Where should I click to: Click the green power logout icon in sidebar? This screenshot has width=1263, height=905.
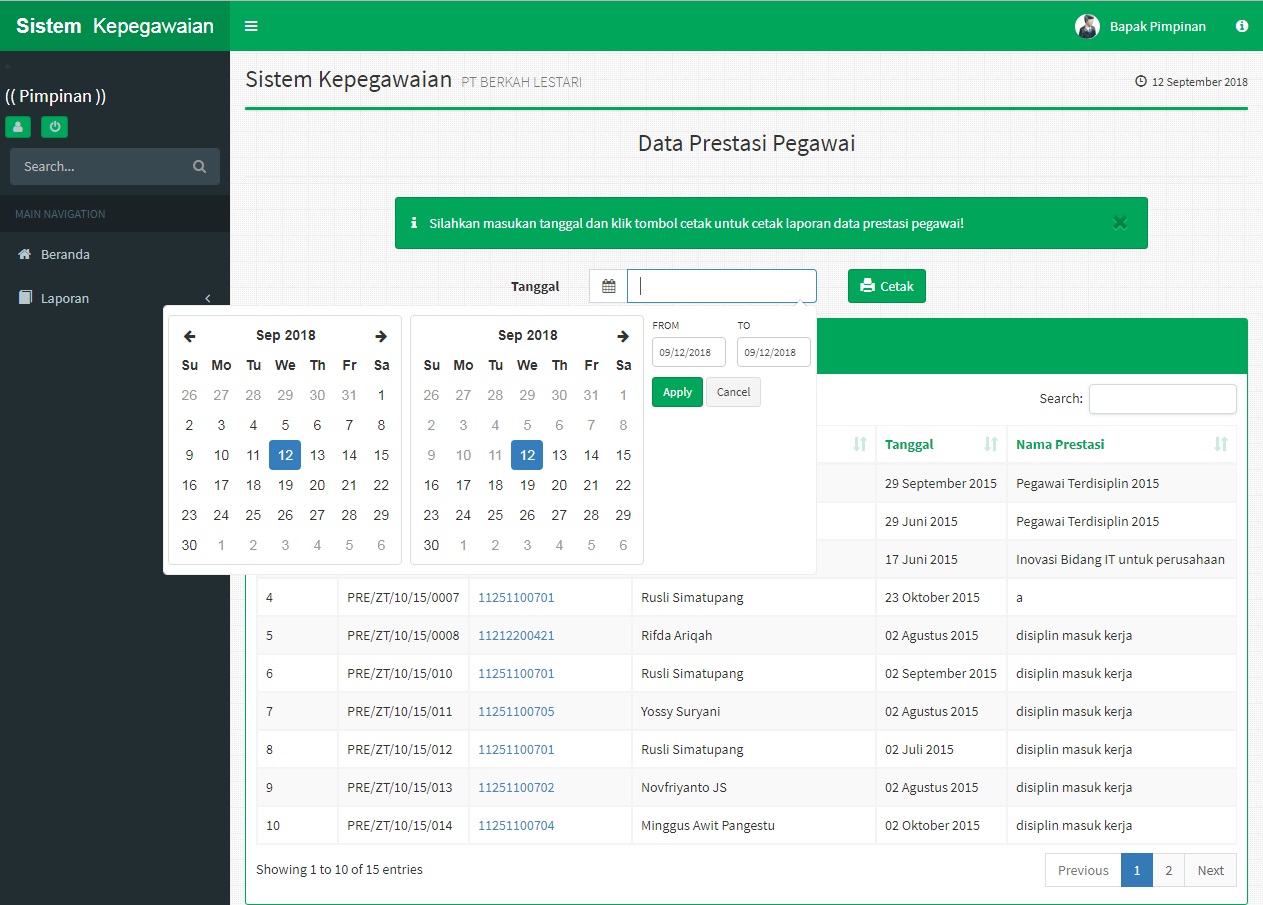click(x=54, y=127)
